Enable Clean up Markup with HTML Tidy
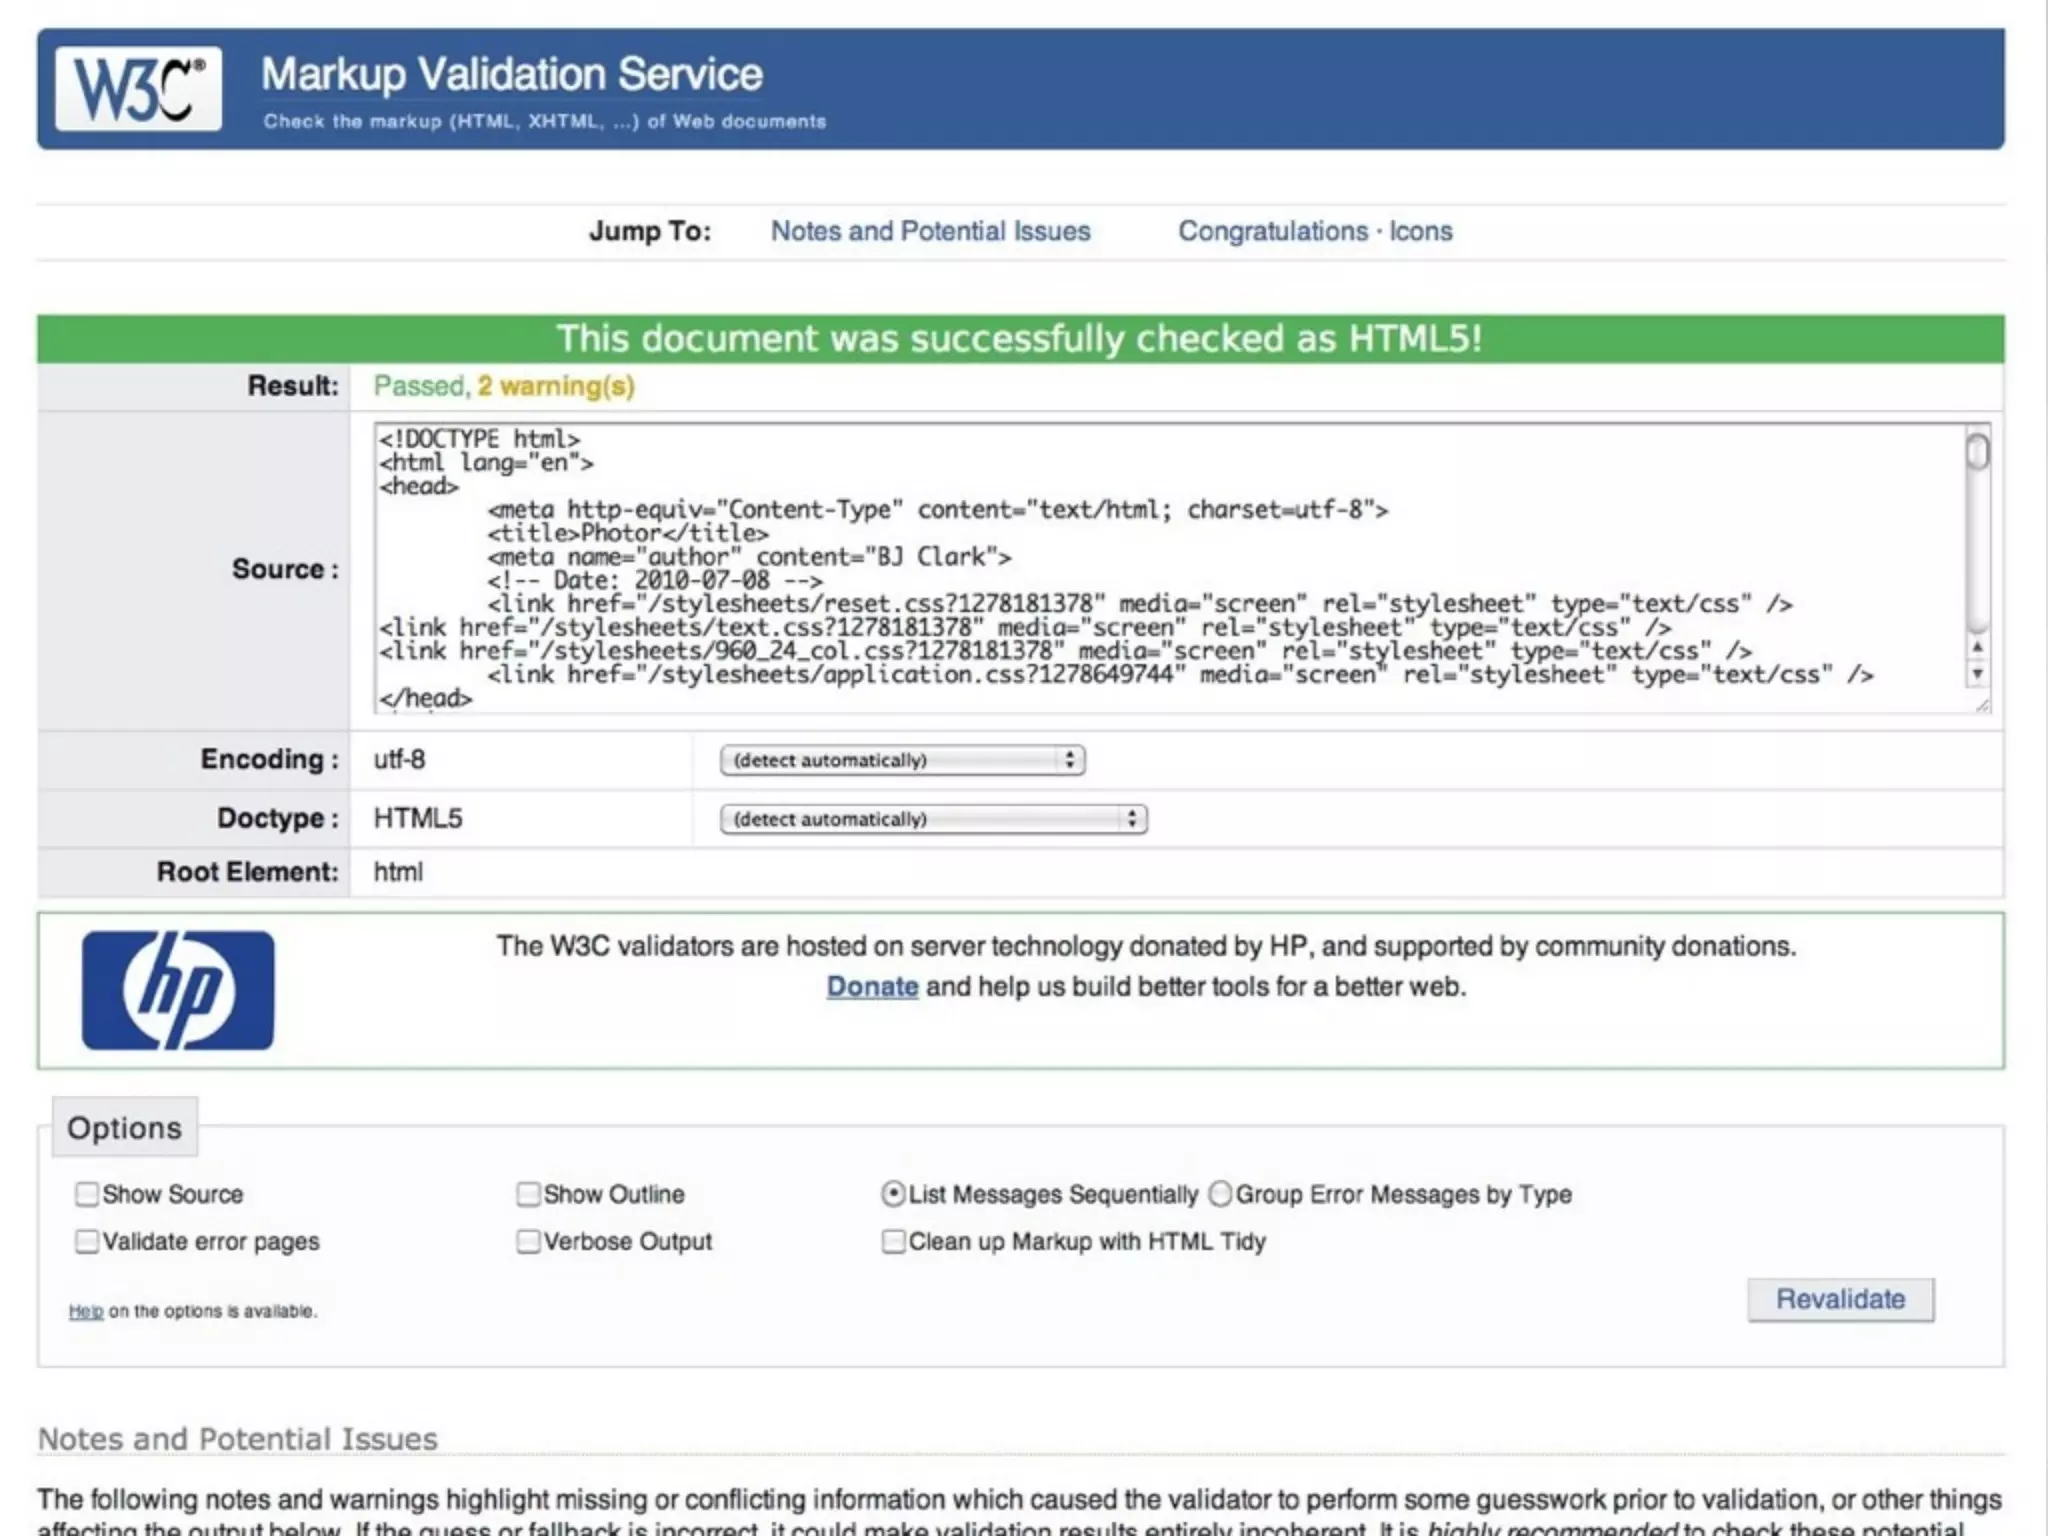 [x=893, y=1241]
